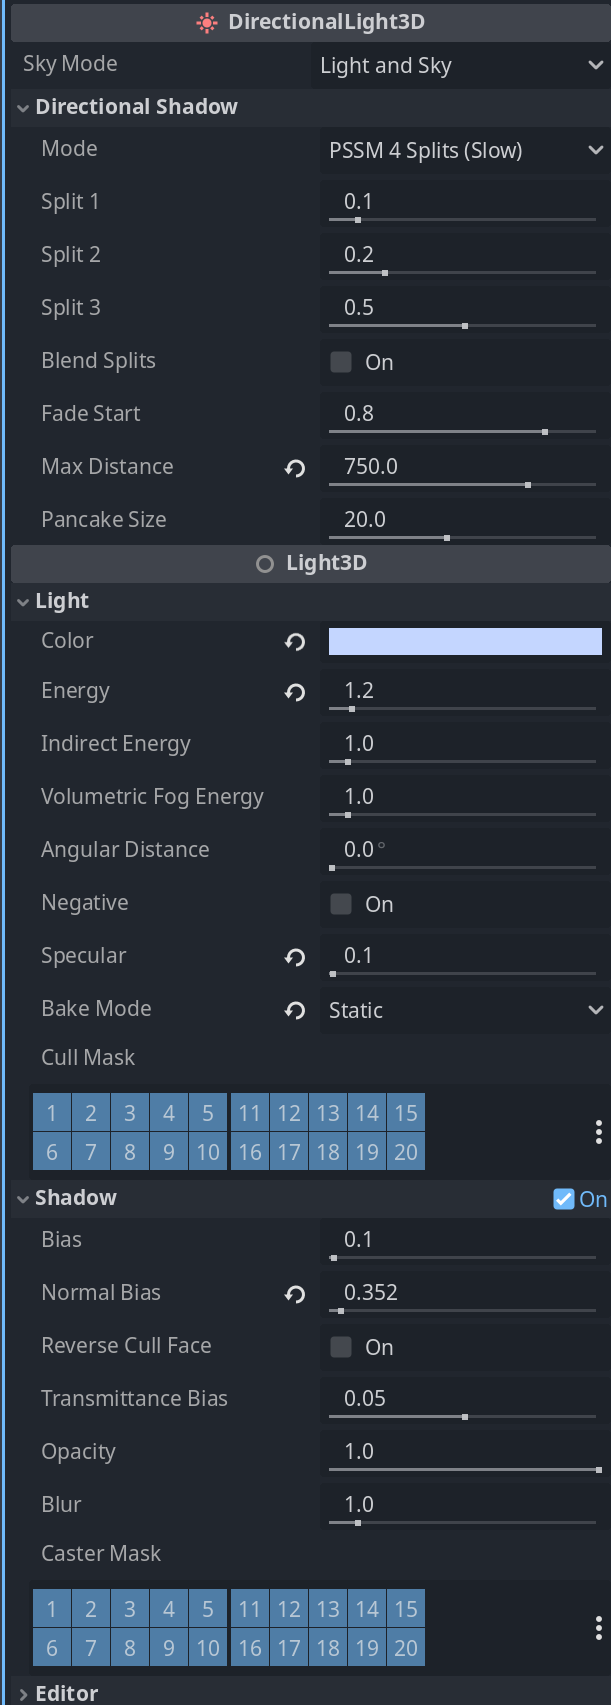Screen dimensions: 611x1705
Task: Enable the Blend Splits checkbox
Action: pyautogui.click(x=341, y=362)
